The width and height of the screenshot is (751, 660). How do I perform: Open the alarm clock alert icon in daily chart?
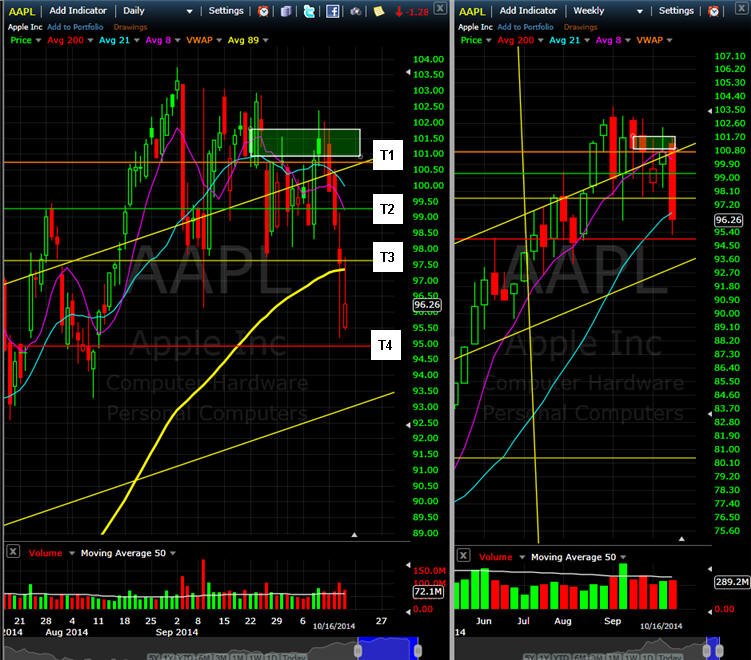pyautogui.click(x=263, y=11)
